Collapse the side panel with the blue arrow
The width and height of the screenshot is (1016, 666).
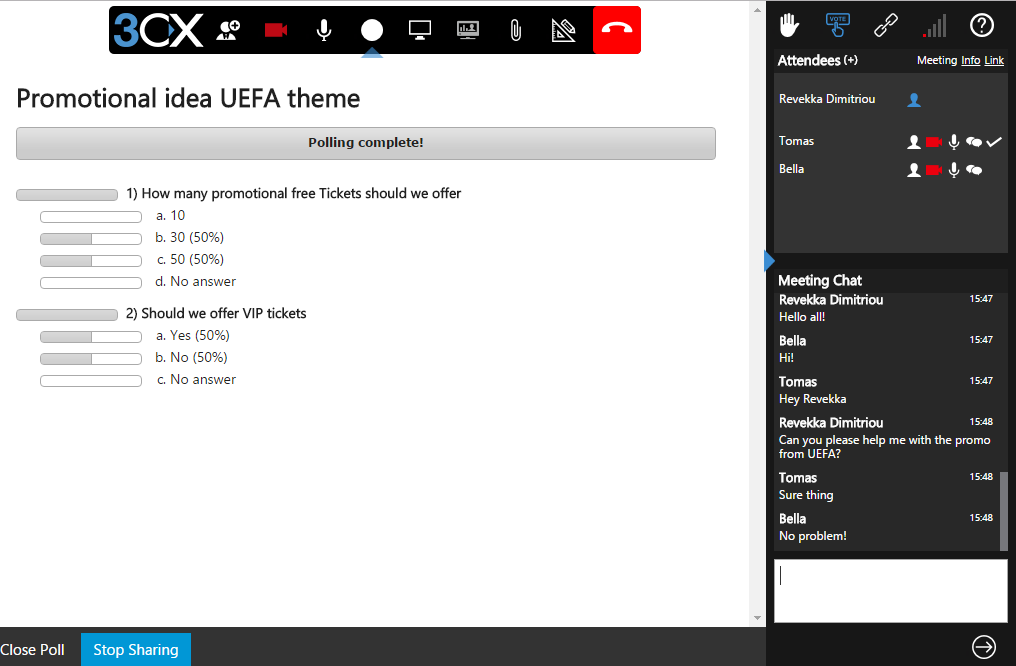click(769, 261)
